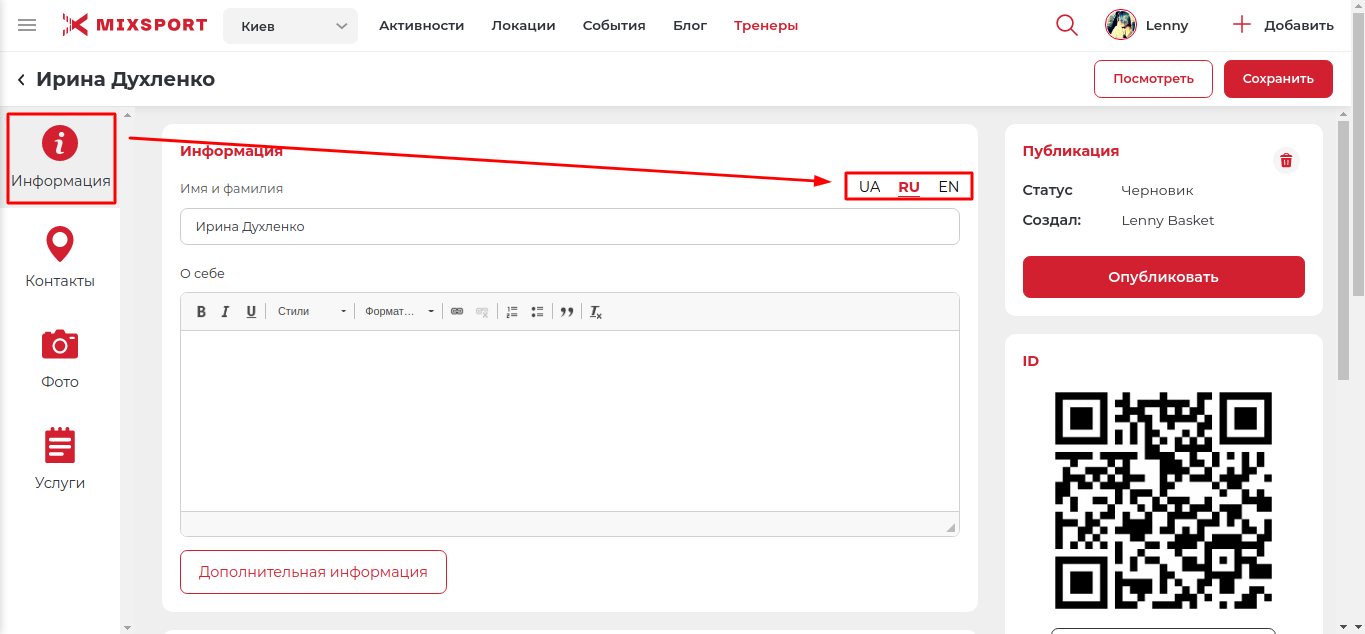Click the Опубликовать button
The width and height of the screenshot is (1365, 634).
[1163, 277]
